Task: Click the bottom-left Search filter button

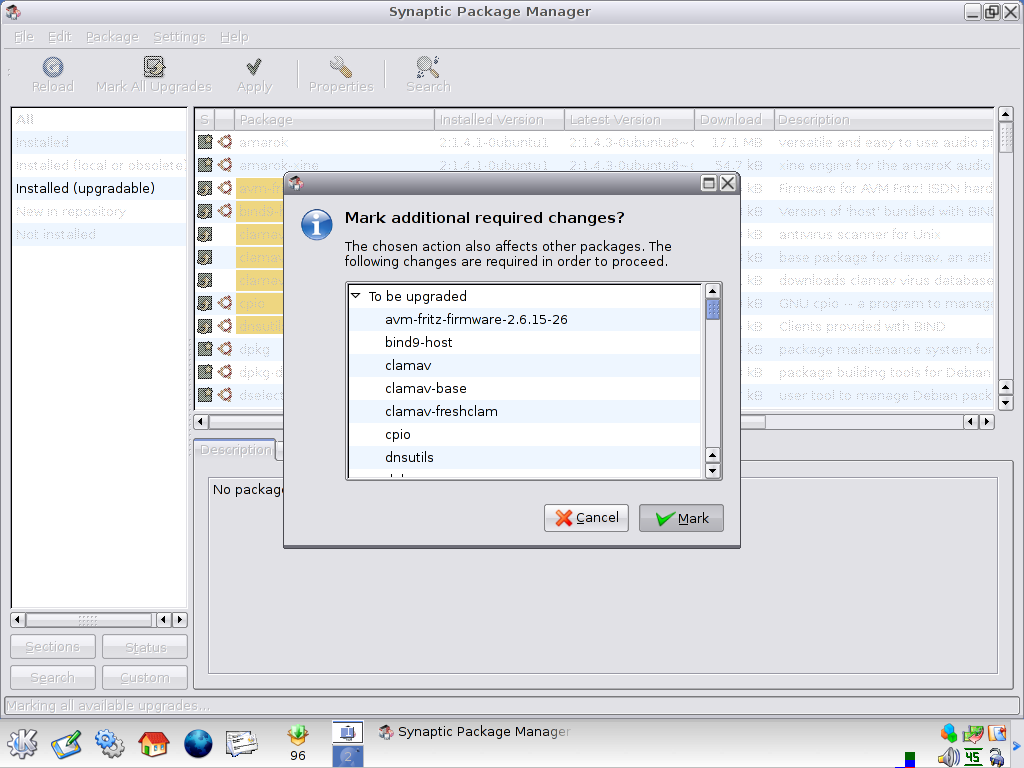Action: pyautogui.click(x=53, y=677)
